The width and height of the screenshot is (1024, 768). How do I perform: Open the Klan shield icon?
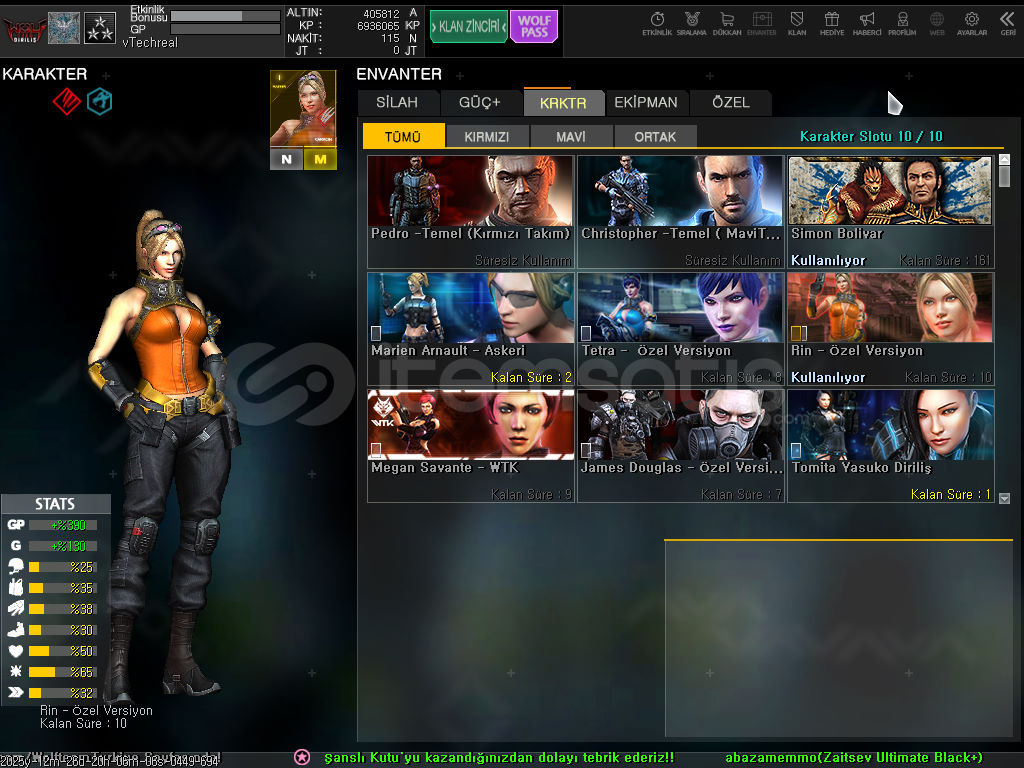(x=797, y=23)
